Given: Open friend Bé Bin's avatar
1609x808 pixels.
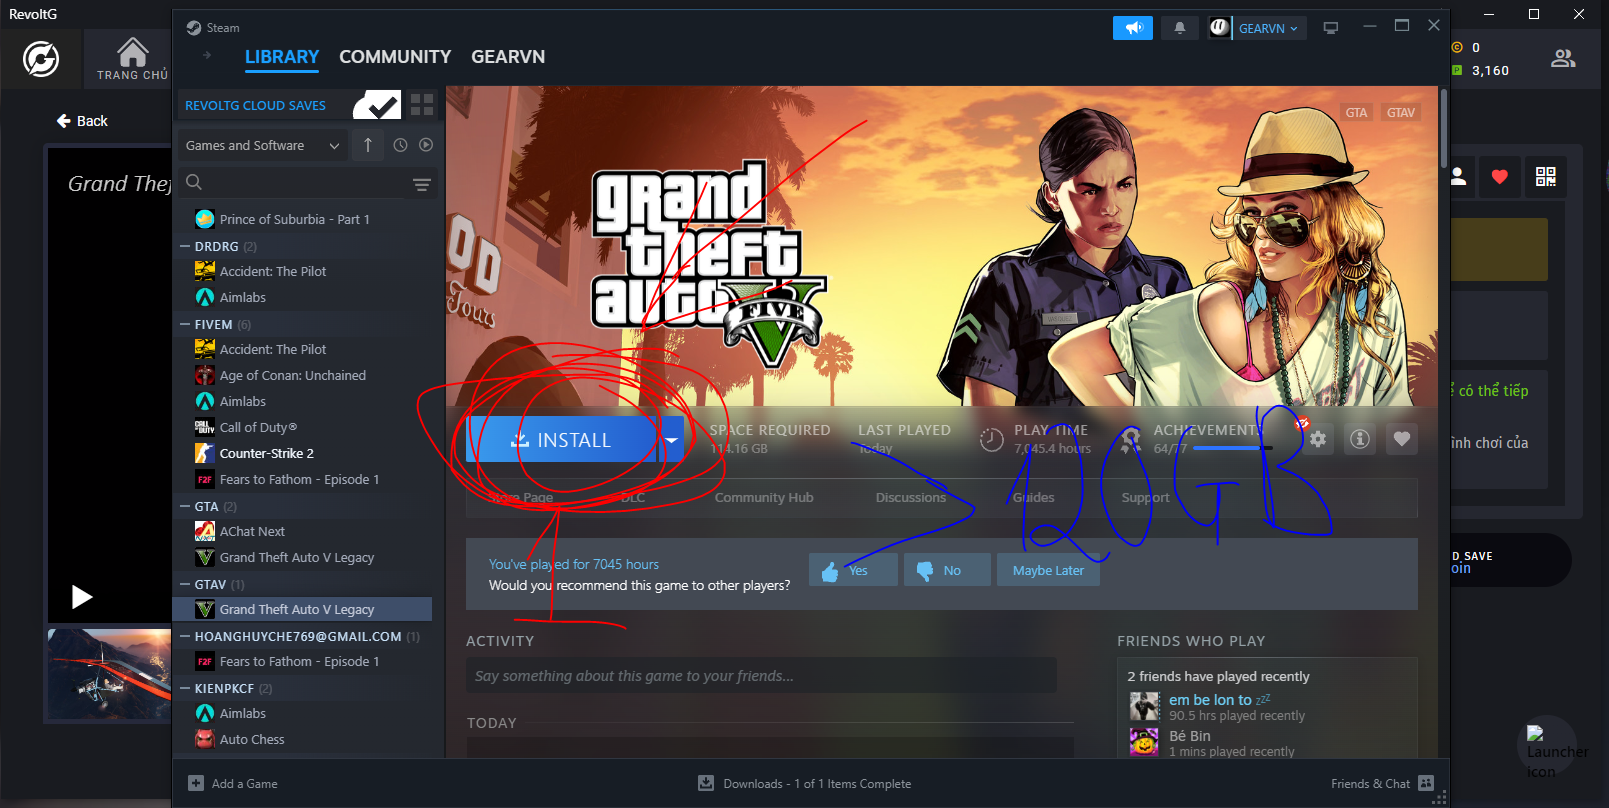Looking at the screenshot, I should (x=1144, y=742).
